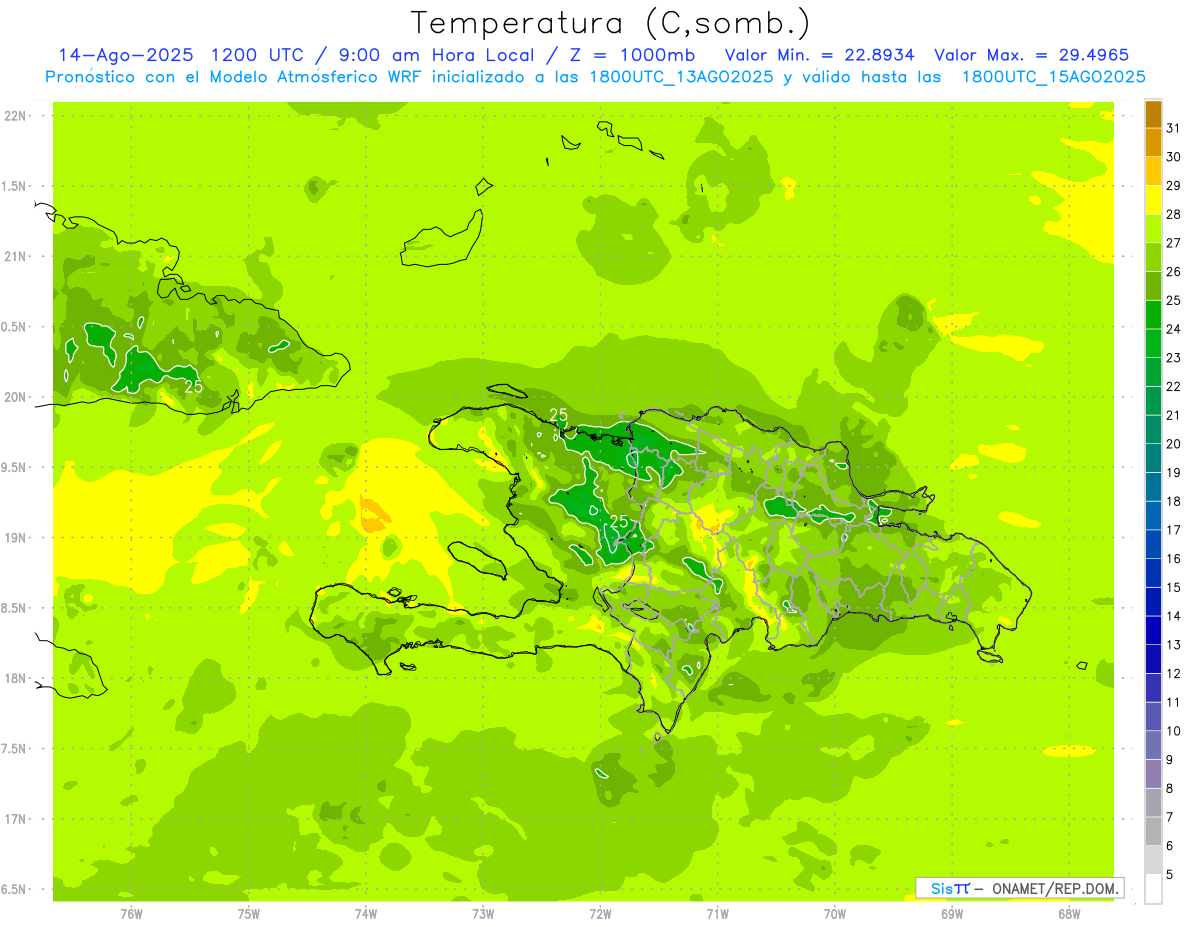Click the "Valor Max. = 29.4965" readout
Screen dimensions: 1200x927
(1032, 55)
